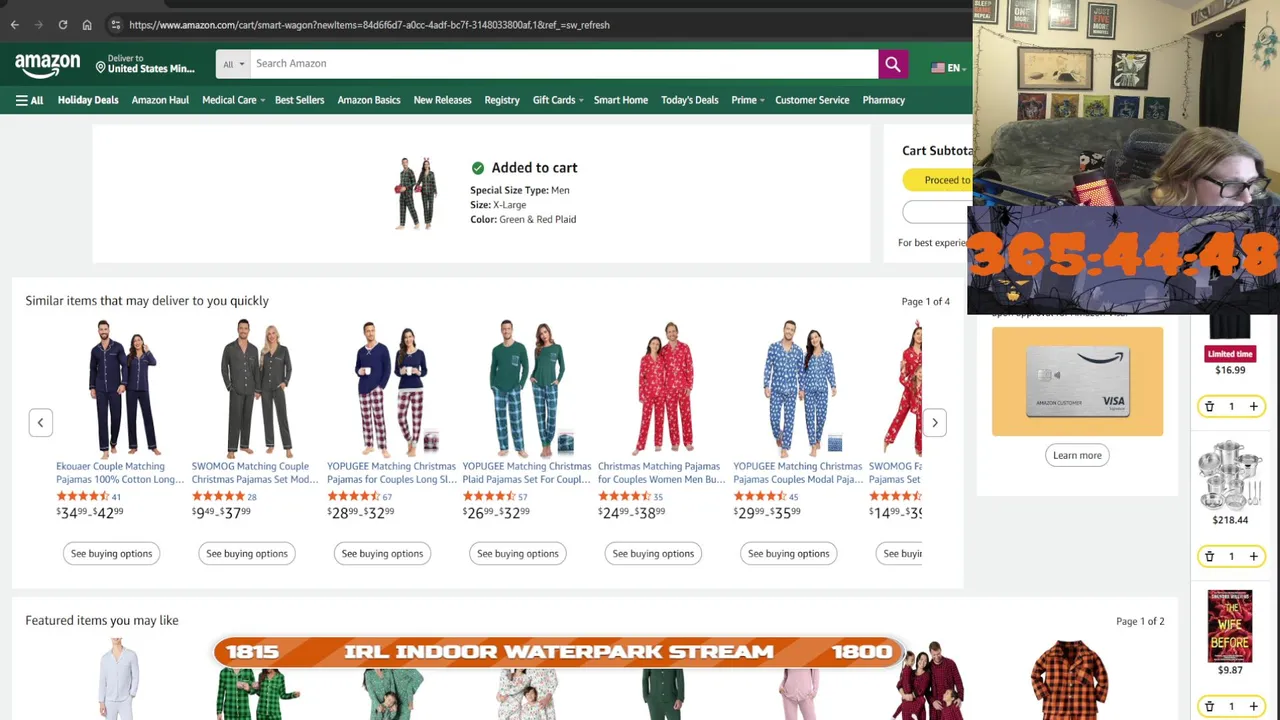Click the added-to-cart plaid pajamas thumbnail
This screenshot has height=720, width=1280.
pos(416,193)
